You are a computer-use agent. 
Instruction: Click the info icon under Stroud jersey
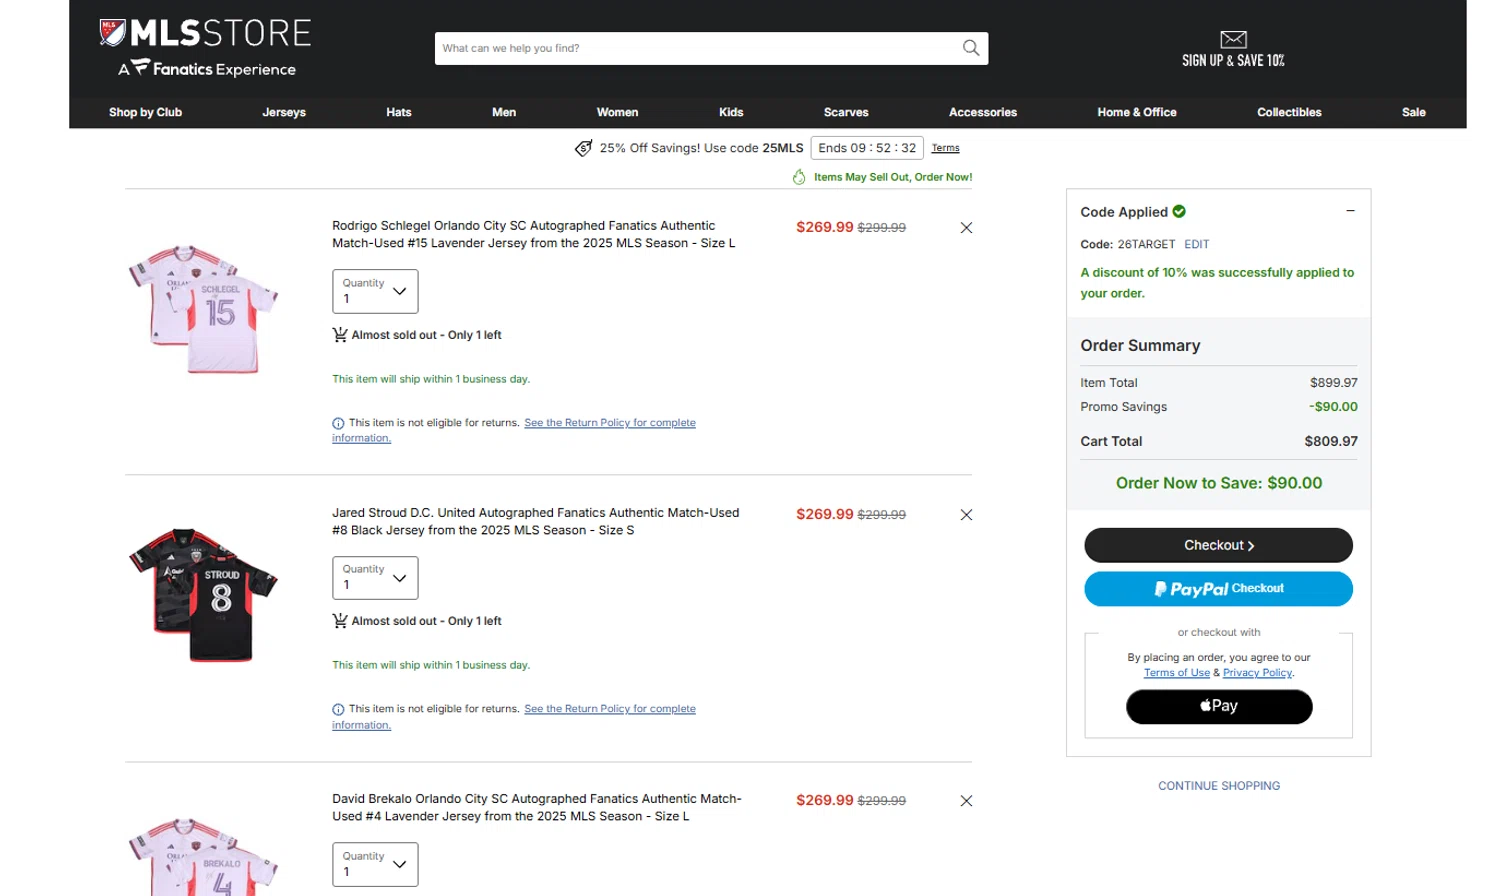pyautogui.click(x=338, y=710)
